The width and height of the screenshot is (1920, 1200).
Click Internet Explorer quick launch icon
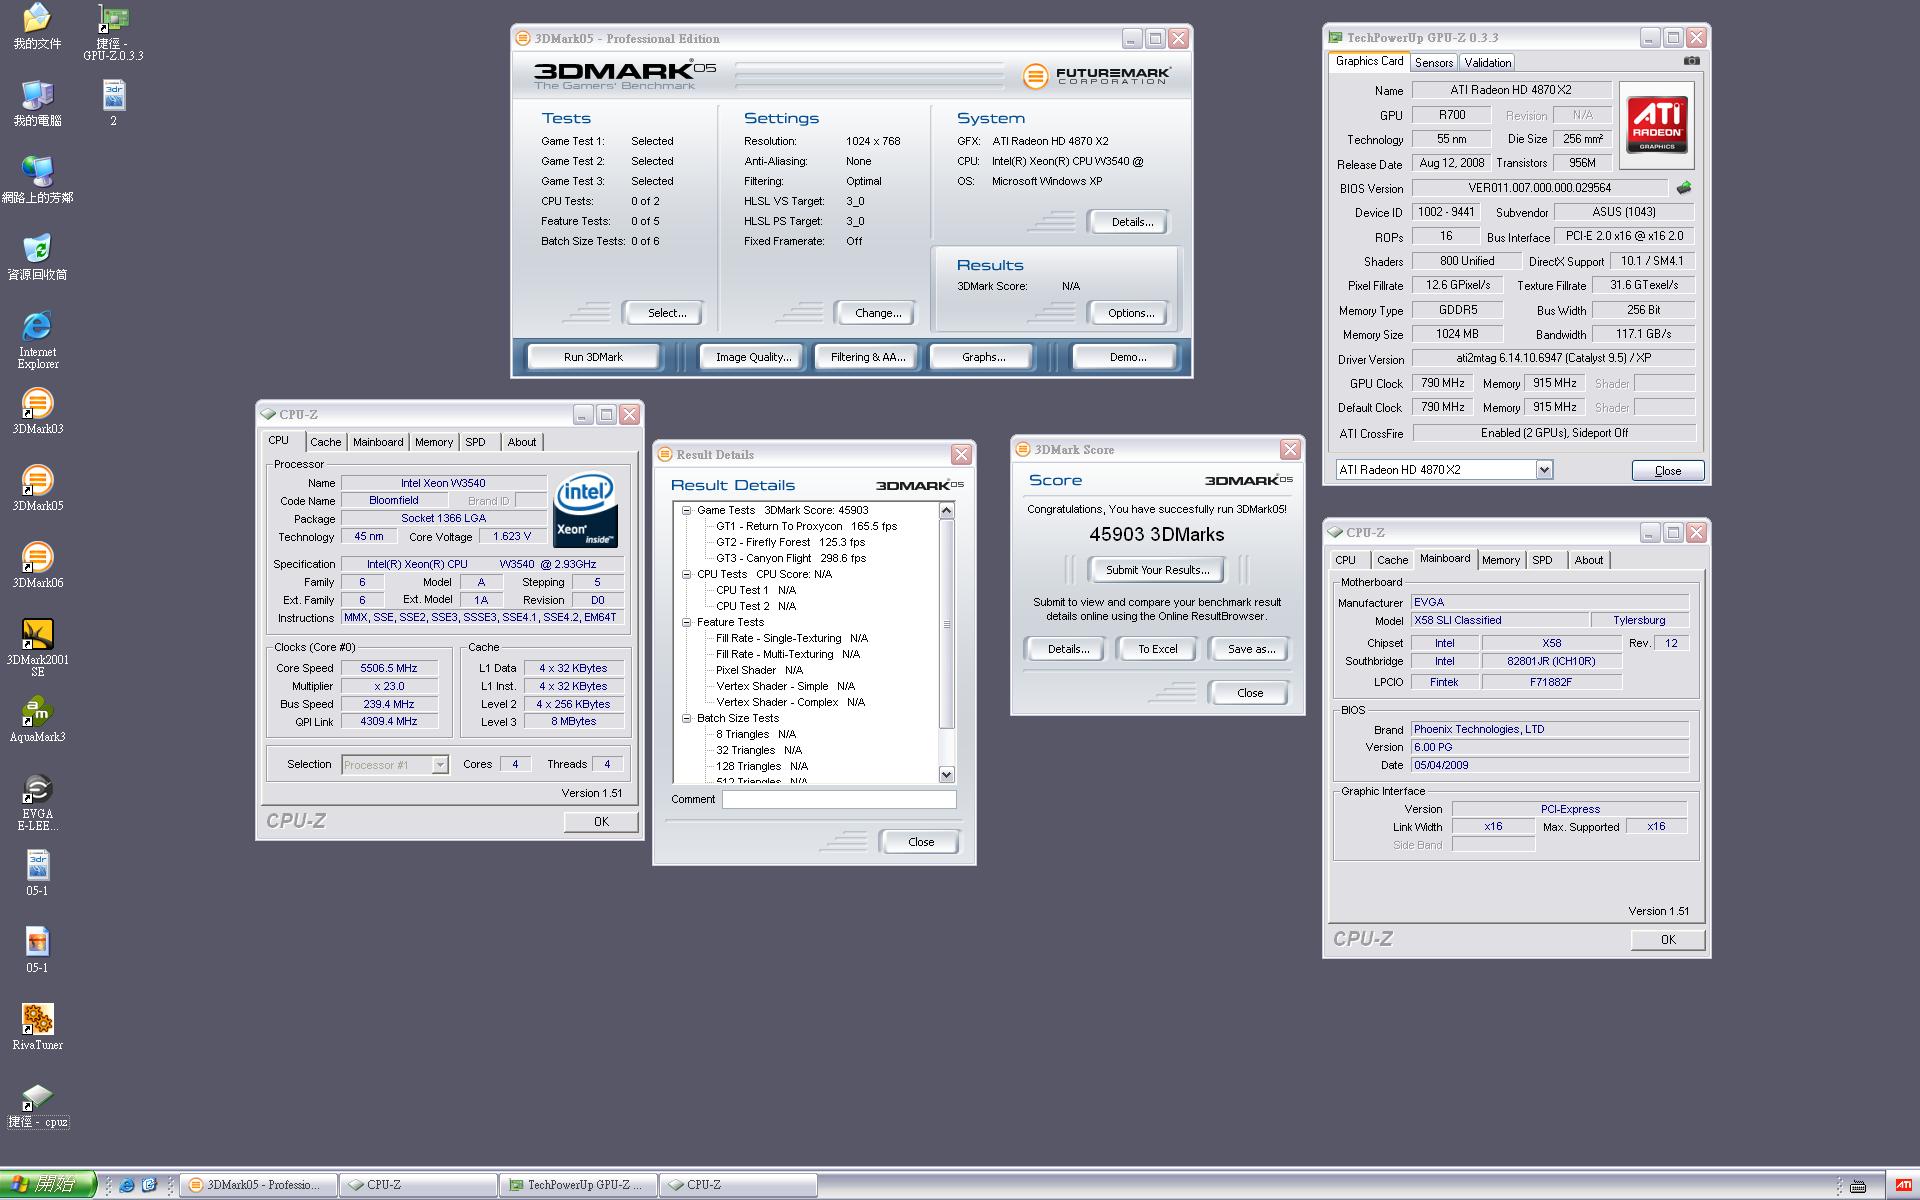127,1185
